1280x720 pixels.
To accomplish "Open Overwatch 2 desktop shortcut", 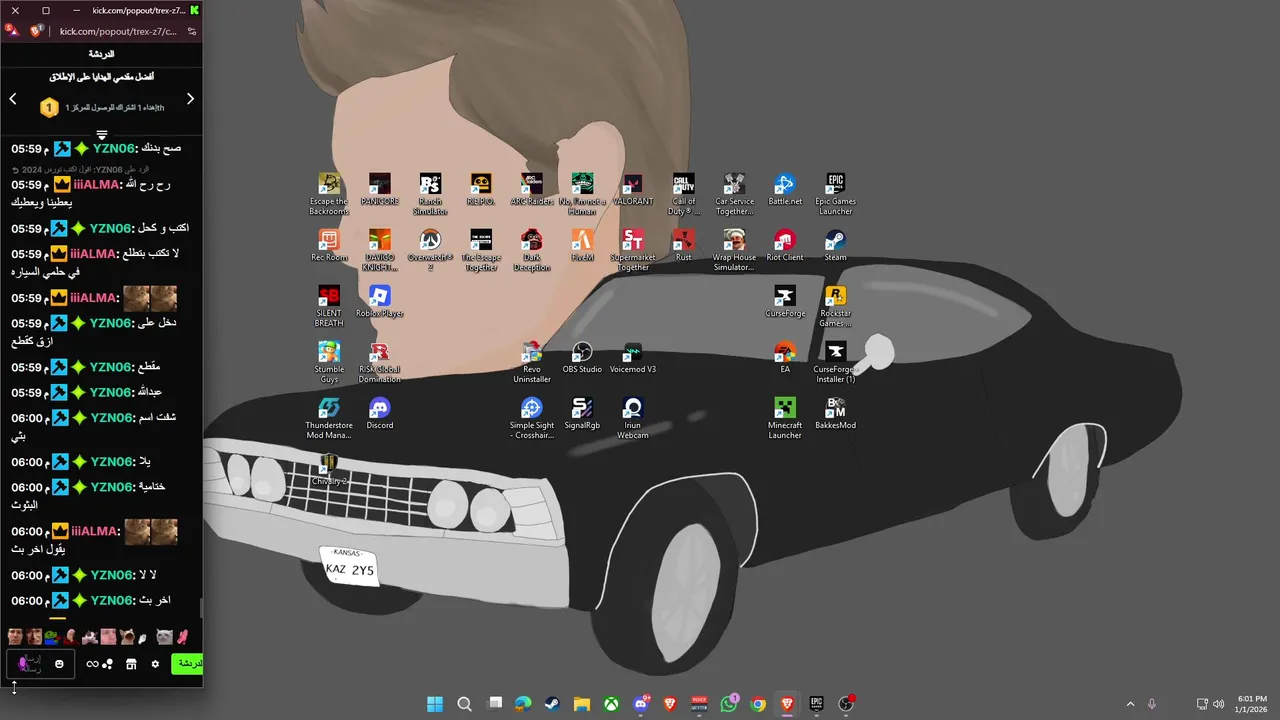I will (430, 250).
